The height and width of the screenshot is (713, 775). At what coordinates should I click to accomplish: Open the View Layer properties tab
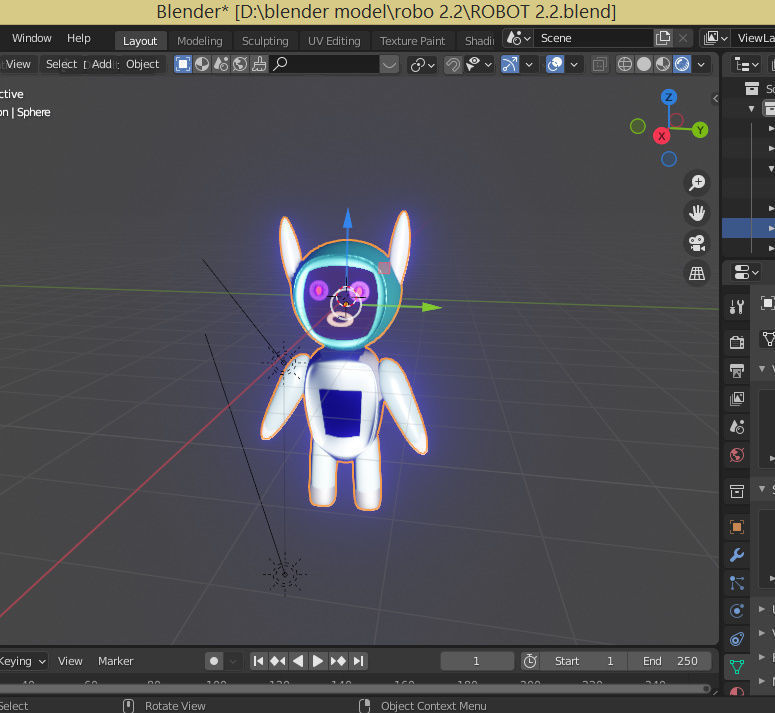coord(736,398)
